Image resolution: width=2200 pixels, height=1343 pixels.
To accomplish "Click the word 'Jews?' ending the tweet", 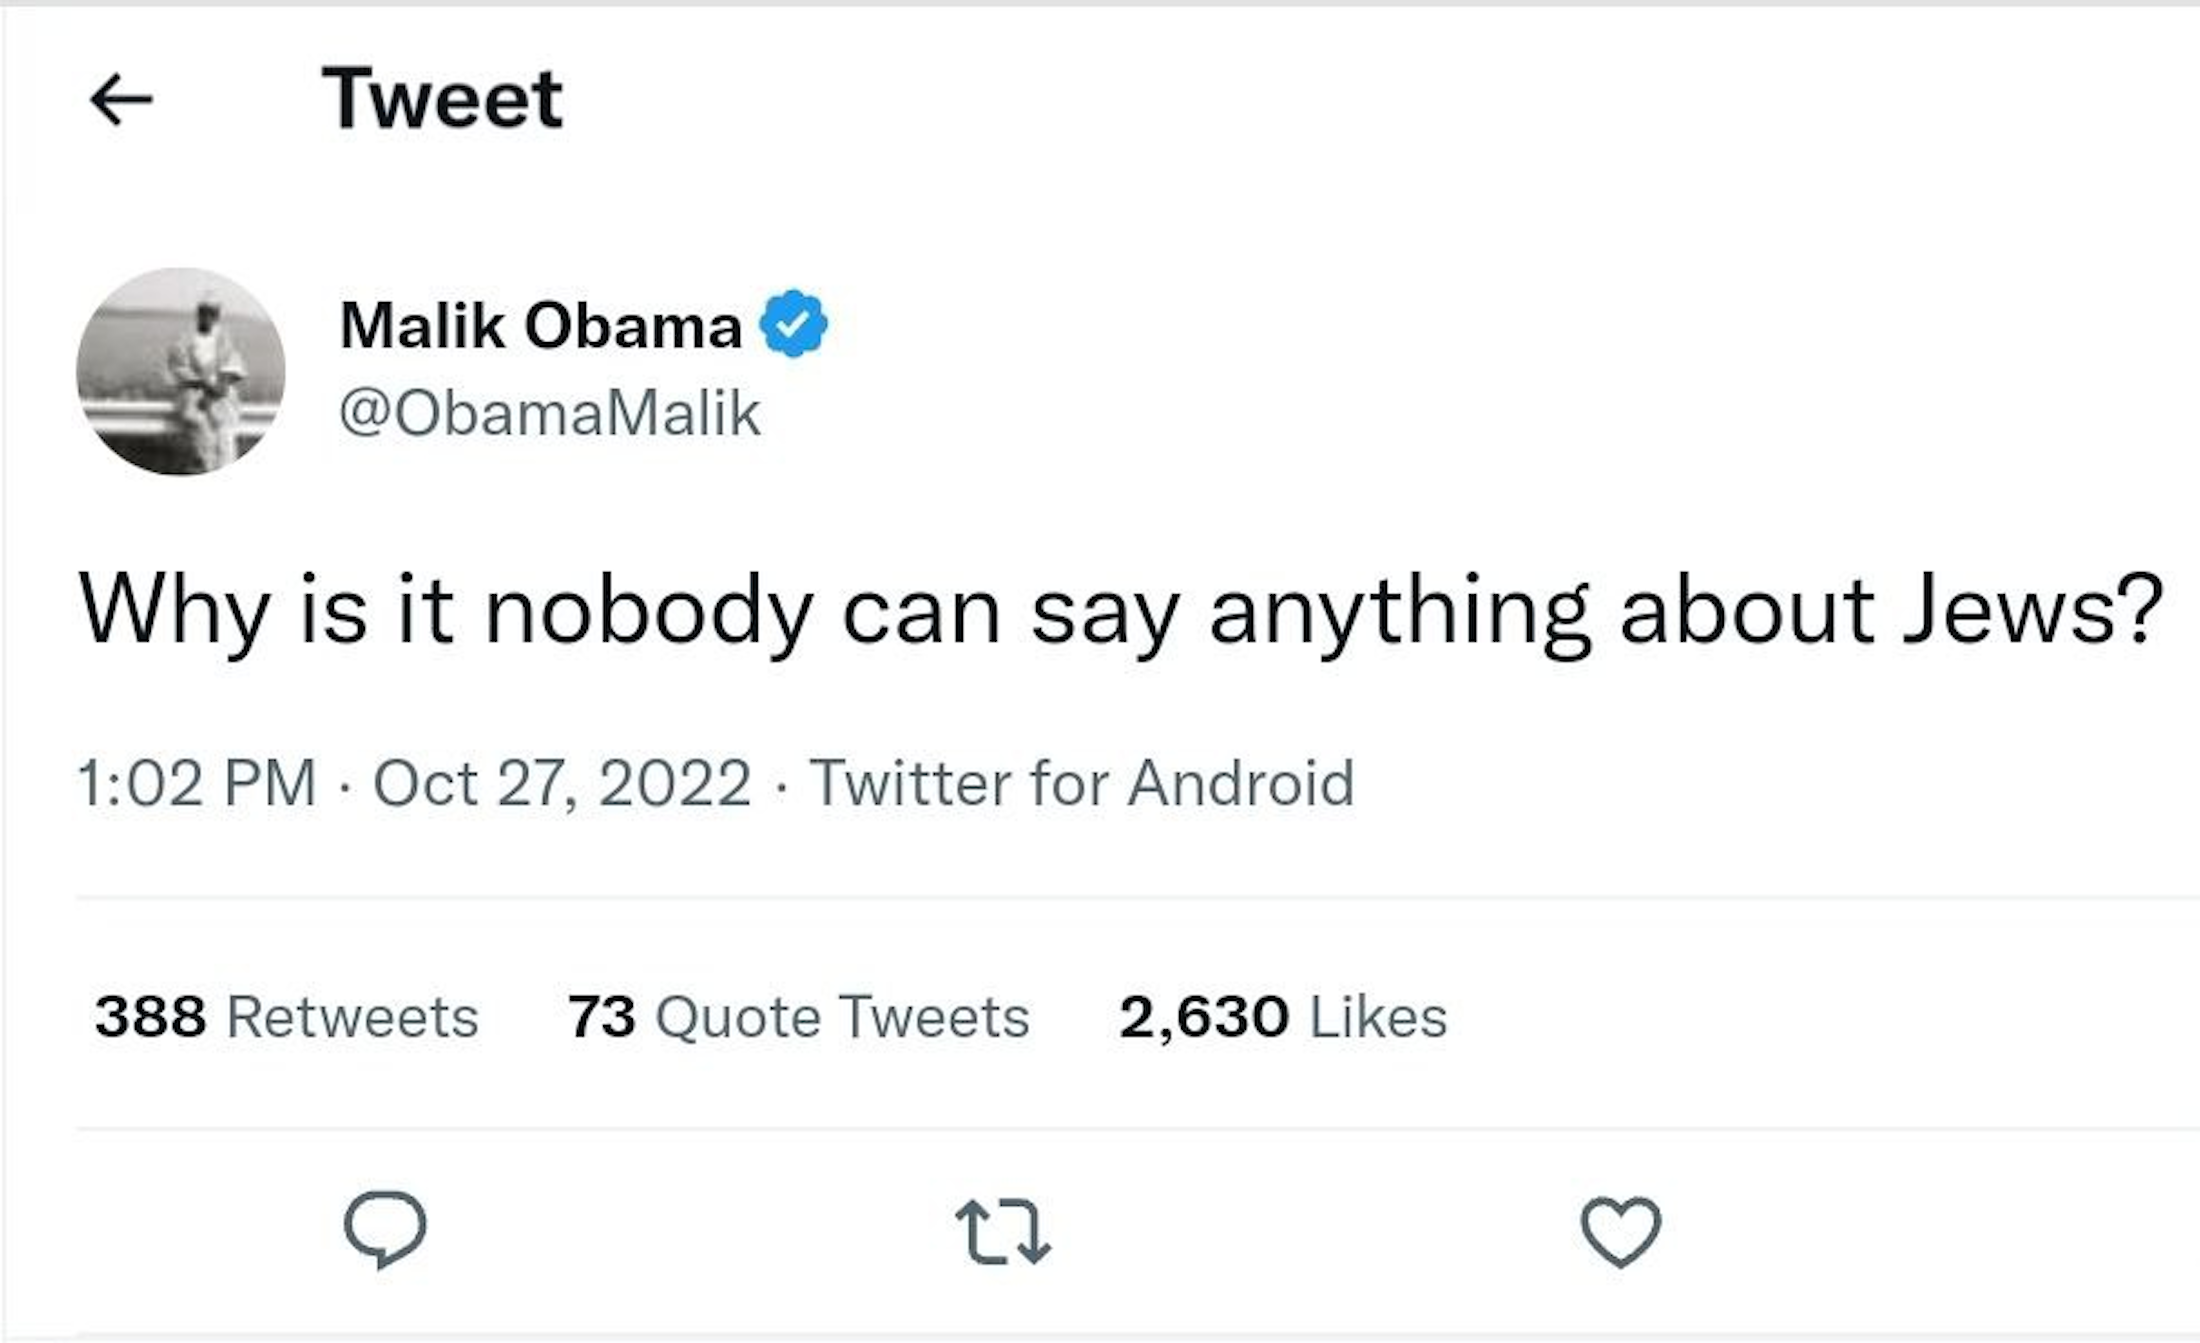I will (2032, 611).
